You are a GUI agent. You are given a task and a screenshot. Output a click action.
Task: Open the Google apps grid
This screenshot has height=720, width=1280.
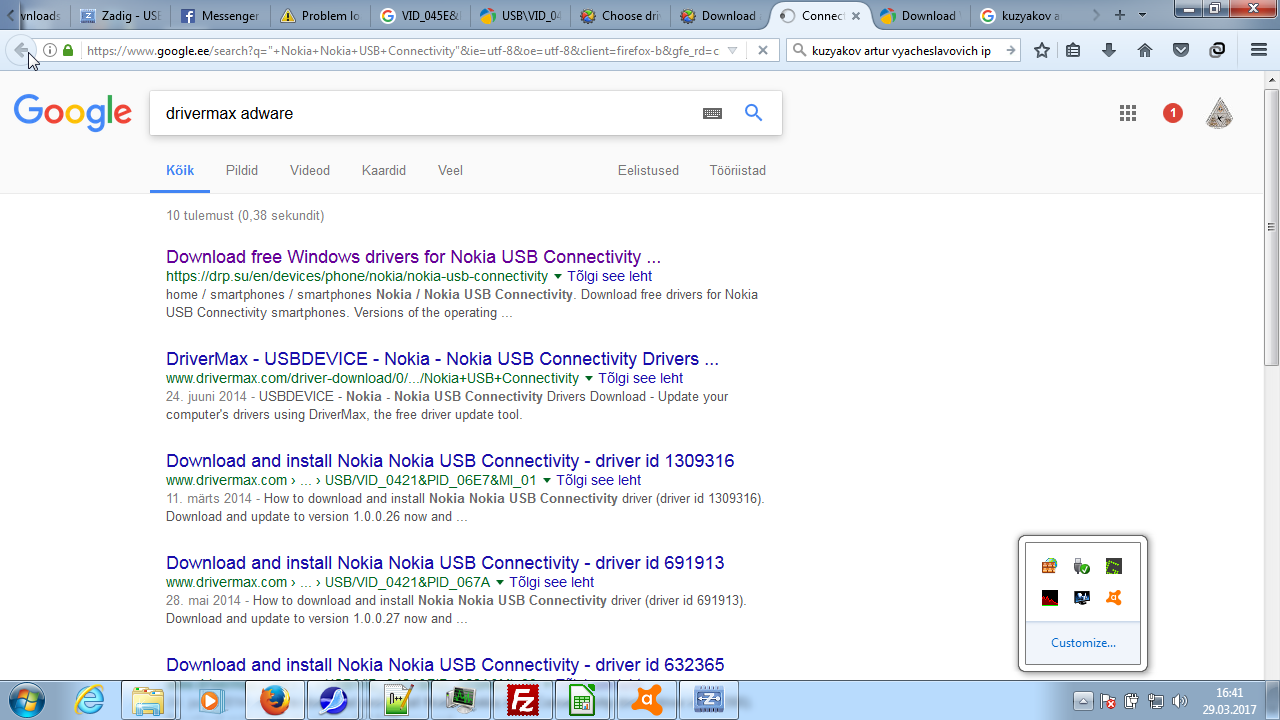[x=1128, y=113]
